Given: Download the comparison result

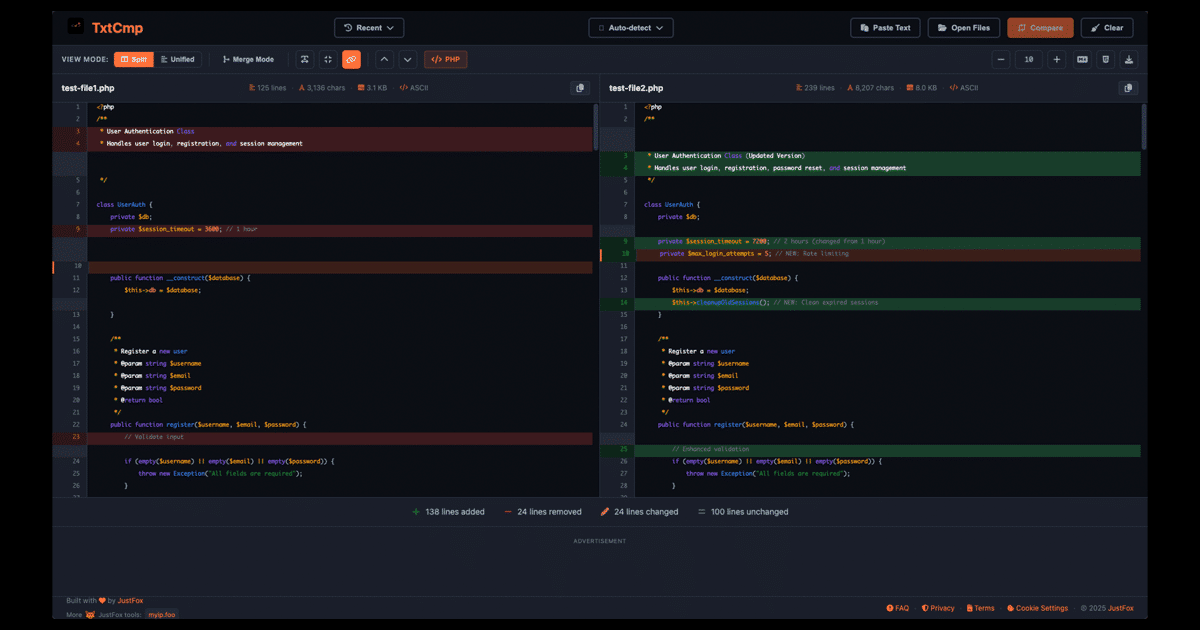Looking at the screenshot, I should [x=1129, y=59].
